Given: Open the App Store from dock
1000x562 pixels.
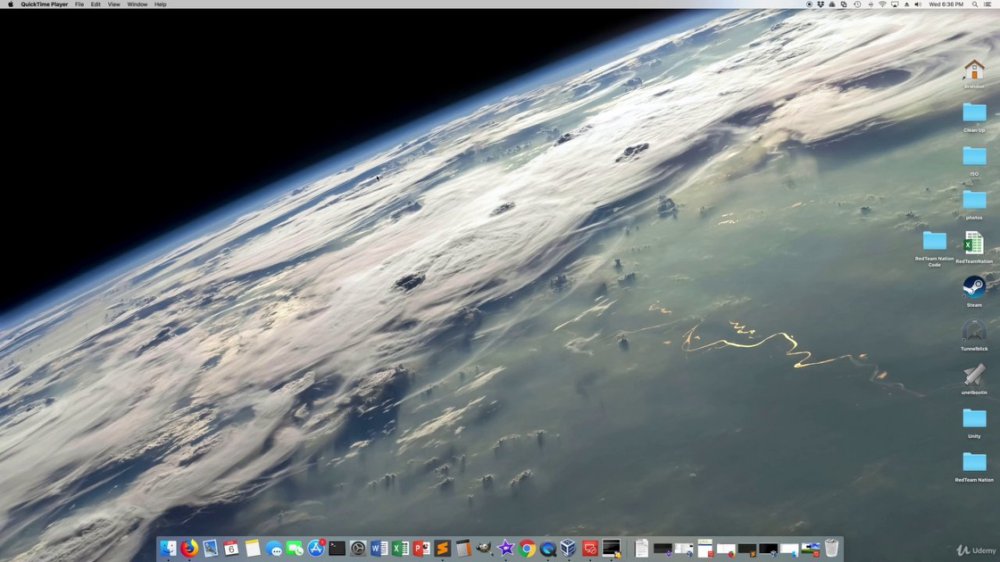Looking at the screenshot, I should (316, 548).
